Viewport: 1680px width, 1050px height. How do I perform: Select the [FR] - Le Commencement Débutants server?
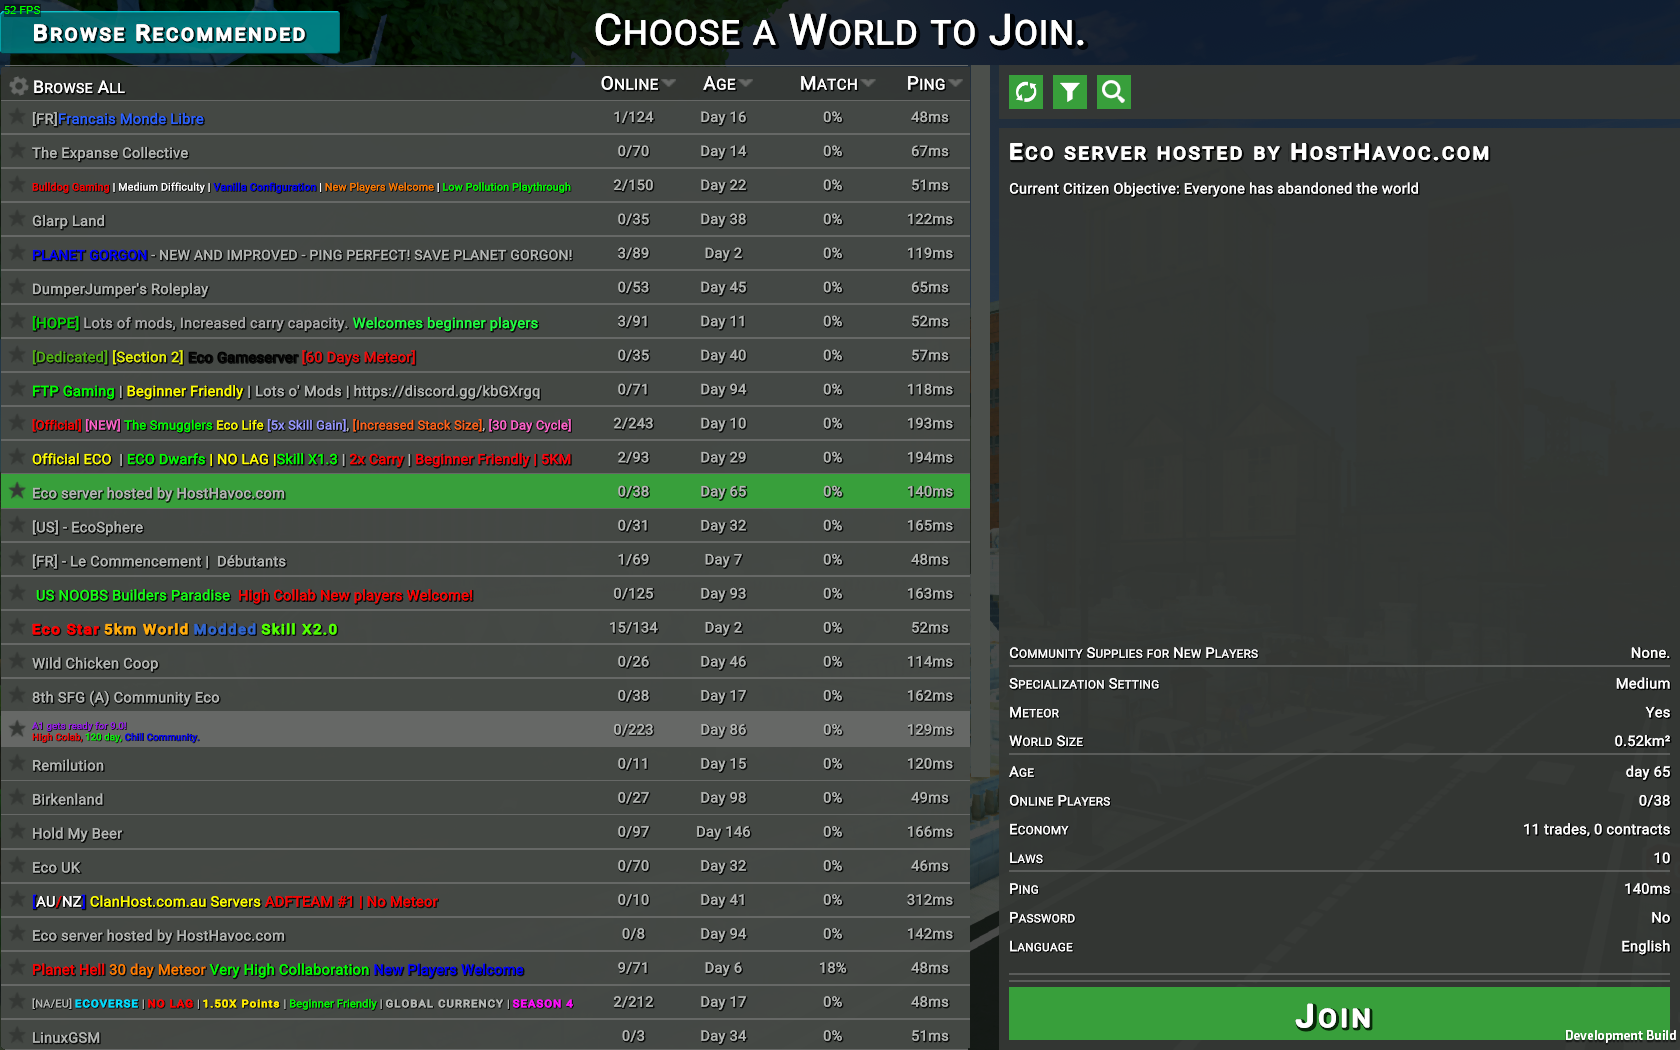click(486, 560)
